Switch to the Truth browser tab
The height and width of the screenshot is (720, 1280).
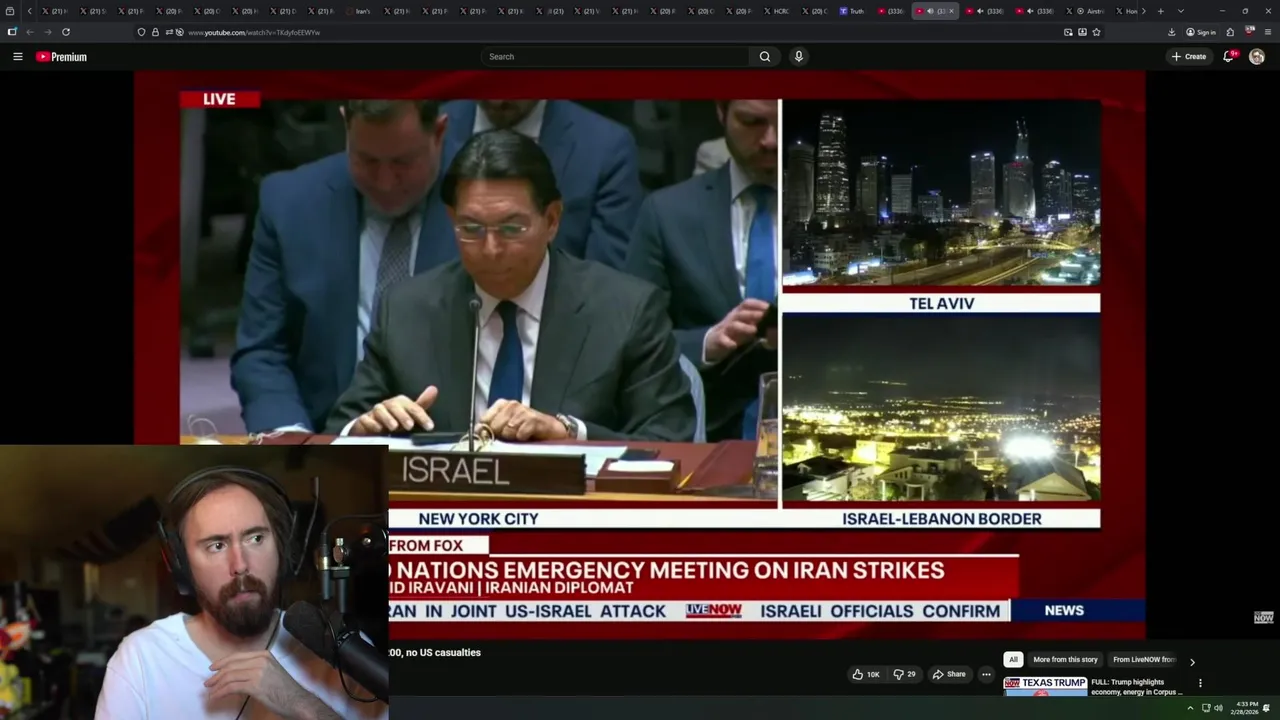pos(852,11)
